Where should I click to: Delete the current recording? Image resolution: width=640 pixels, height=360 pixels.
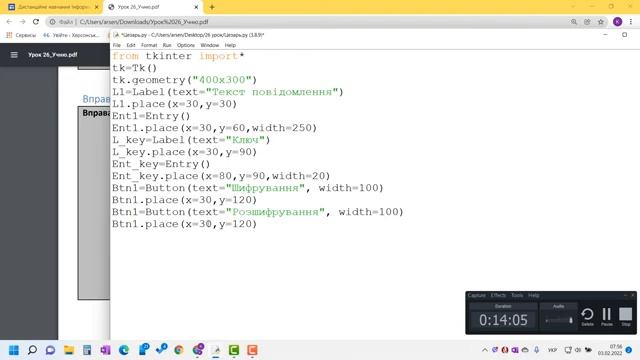[x=587, y=317]
